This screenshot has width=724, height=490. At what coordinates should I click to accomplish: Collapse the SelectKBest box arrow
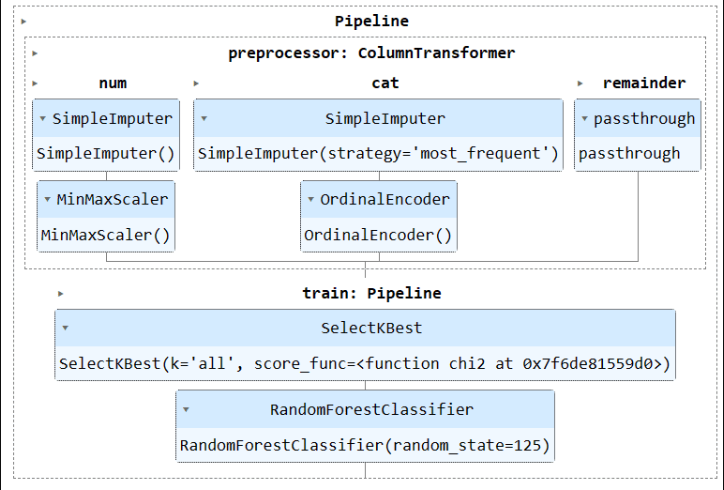pos(65,328)
